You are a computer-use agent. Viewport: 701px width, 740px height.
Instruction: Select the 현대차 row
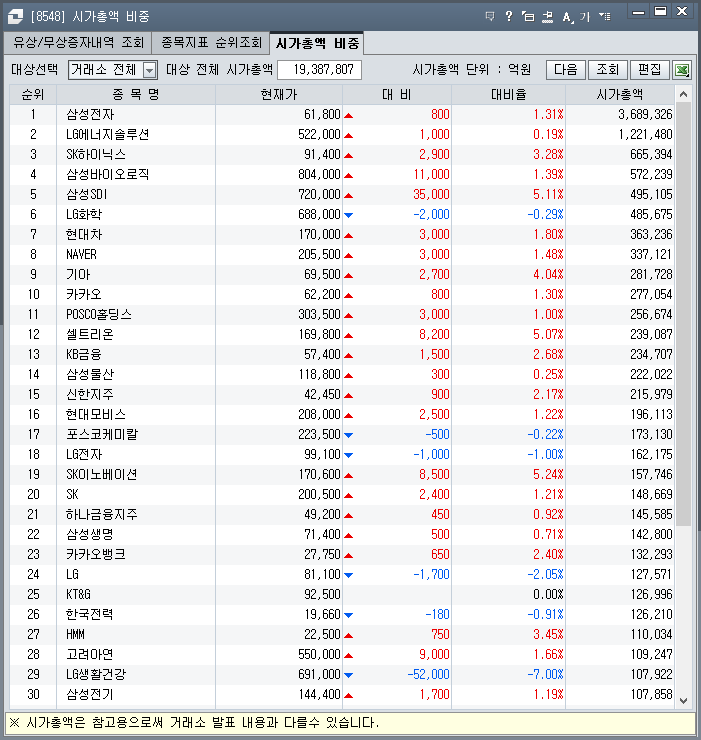pyautogui.click(x=342, y=235)
